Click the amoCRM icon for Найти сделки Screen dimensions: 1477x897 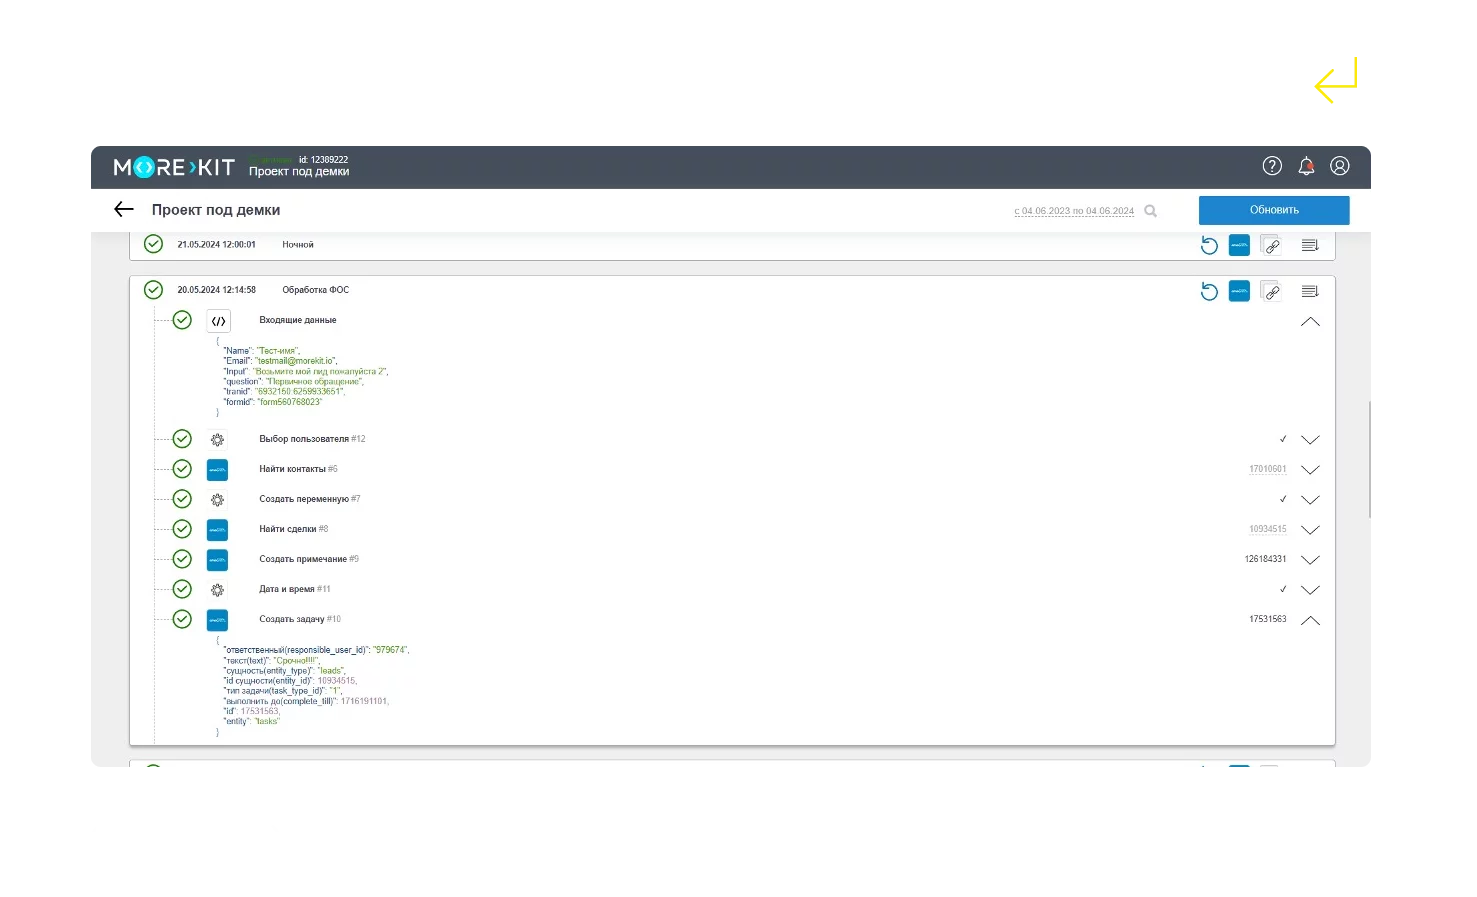pyautogui.click(x=217, y=529)
